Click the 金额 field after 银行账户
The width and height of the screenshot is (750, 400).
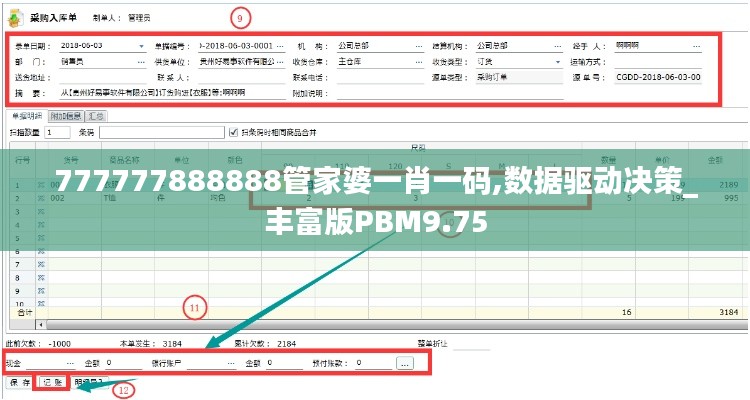pos(285,364)
